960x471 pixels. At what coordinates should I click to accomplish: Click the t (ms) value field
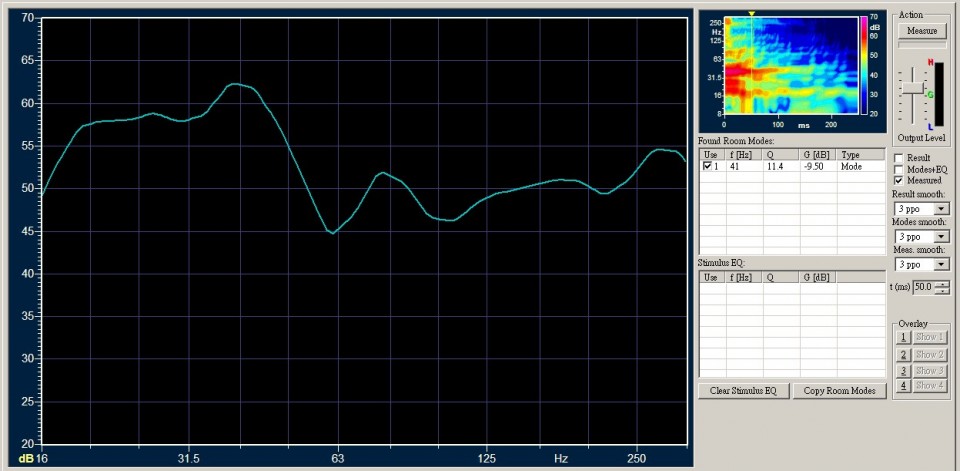click(922, 288)
